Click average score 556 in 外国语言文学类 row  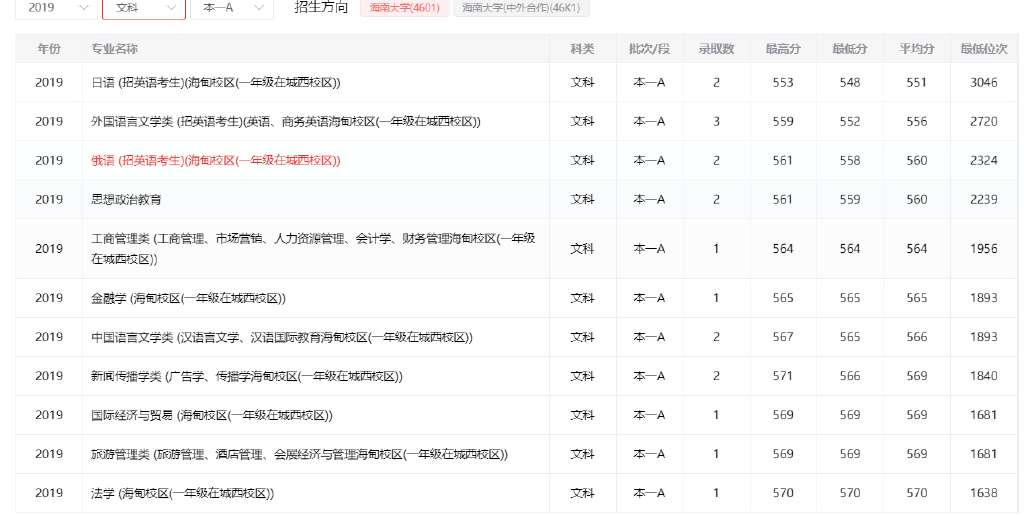pos(917,121)
